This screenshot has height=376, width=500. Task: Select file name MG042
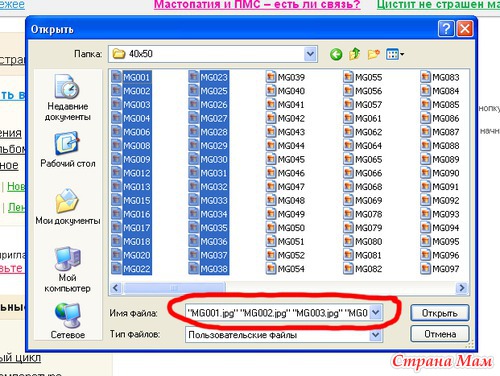[x=291, y=118]
